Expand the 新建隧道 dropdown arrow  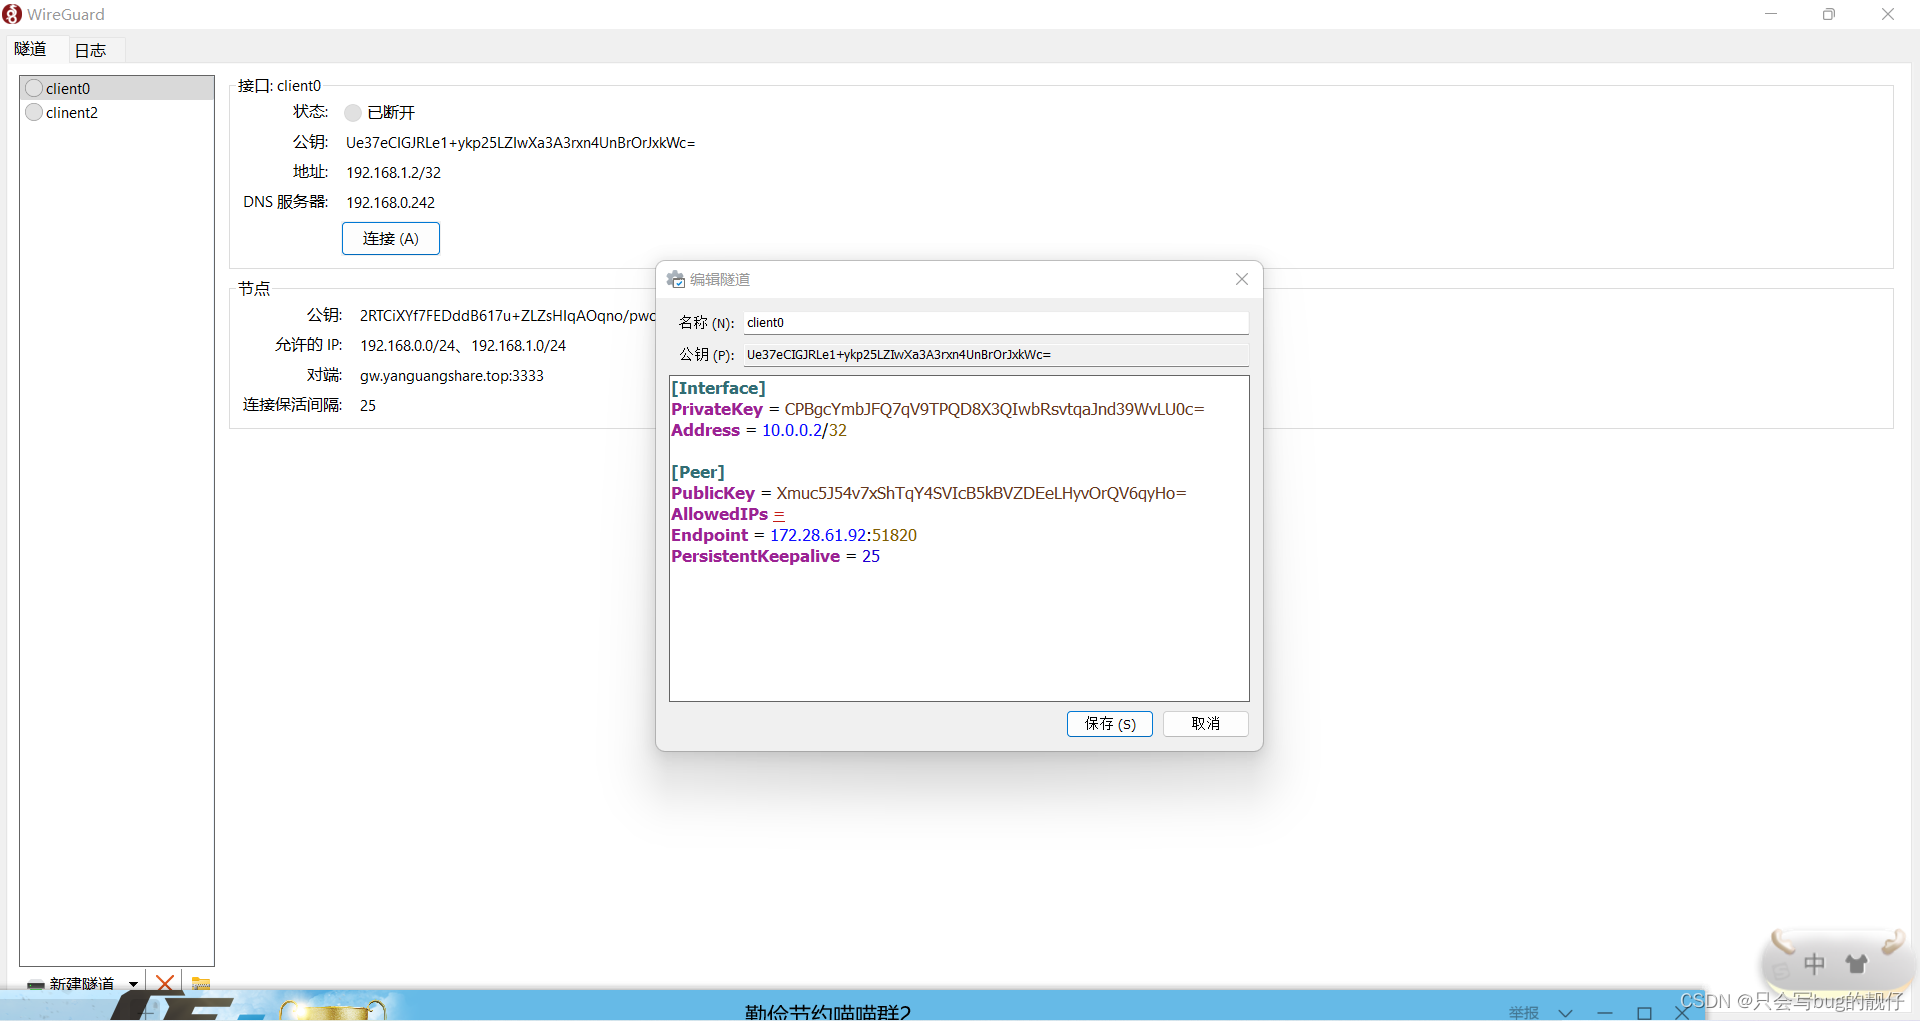(x=133, y=984)
